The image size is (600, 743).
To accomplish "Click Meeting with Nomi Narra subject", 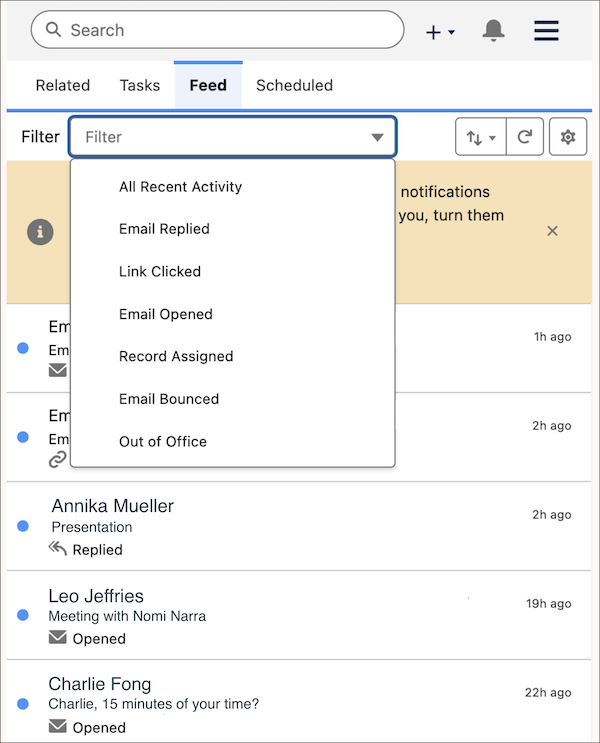I will tap(127, 616).
